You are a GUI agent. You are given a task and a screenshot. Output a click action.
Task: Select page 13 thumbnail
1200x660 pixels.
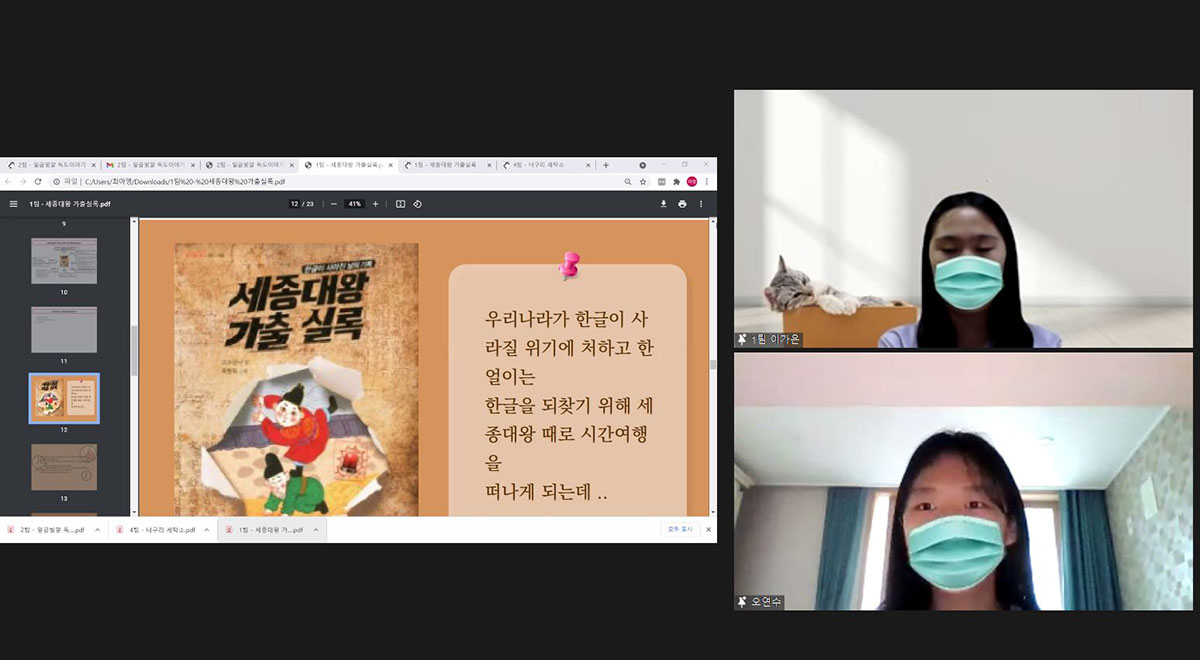point(64,467)
